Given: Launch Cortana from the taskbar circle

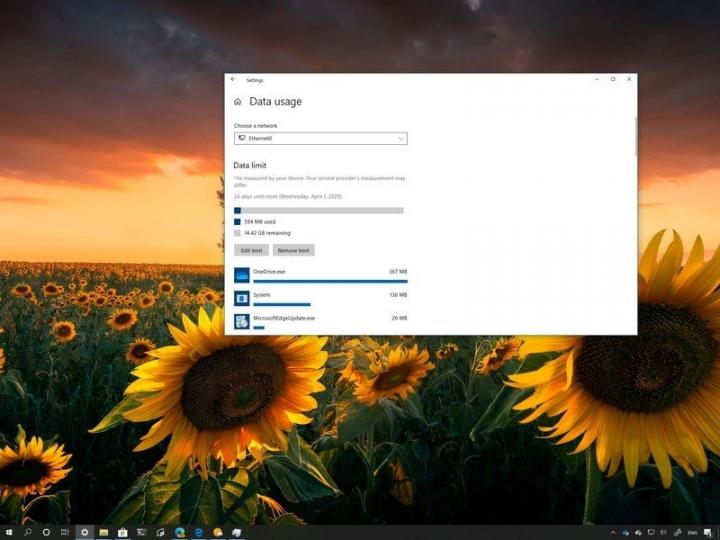Looking at the screenshot, I should (x=46, y=532).
